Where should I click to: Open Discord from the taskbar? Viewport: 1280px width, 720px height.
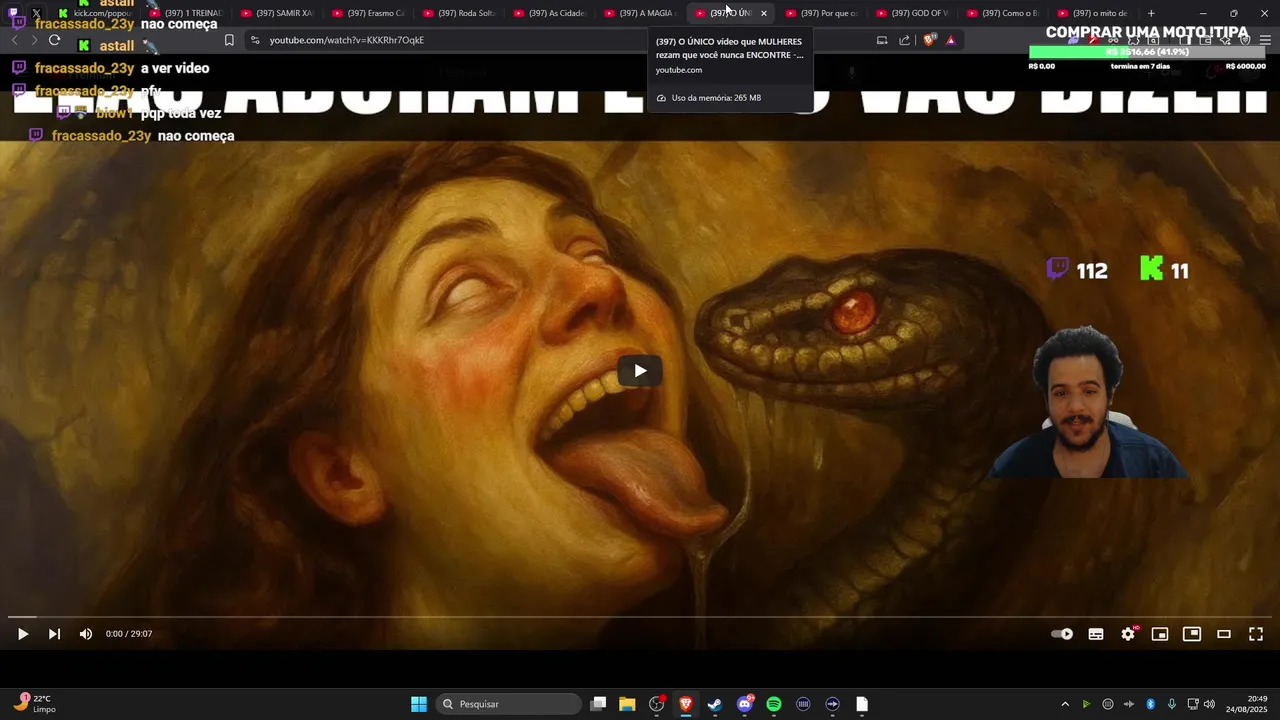click(745, 704)
